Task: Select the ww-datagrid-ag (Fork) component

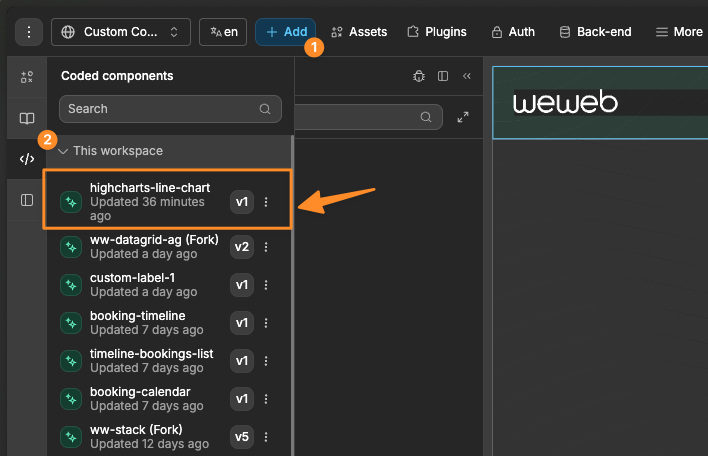Action: pyautogui.click(x=168, y=247)
